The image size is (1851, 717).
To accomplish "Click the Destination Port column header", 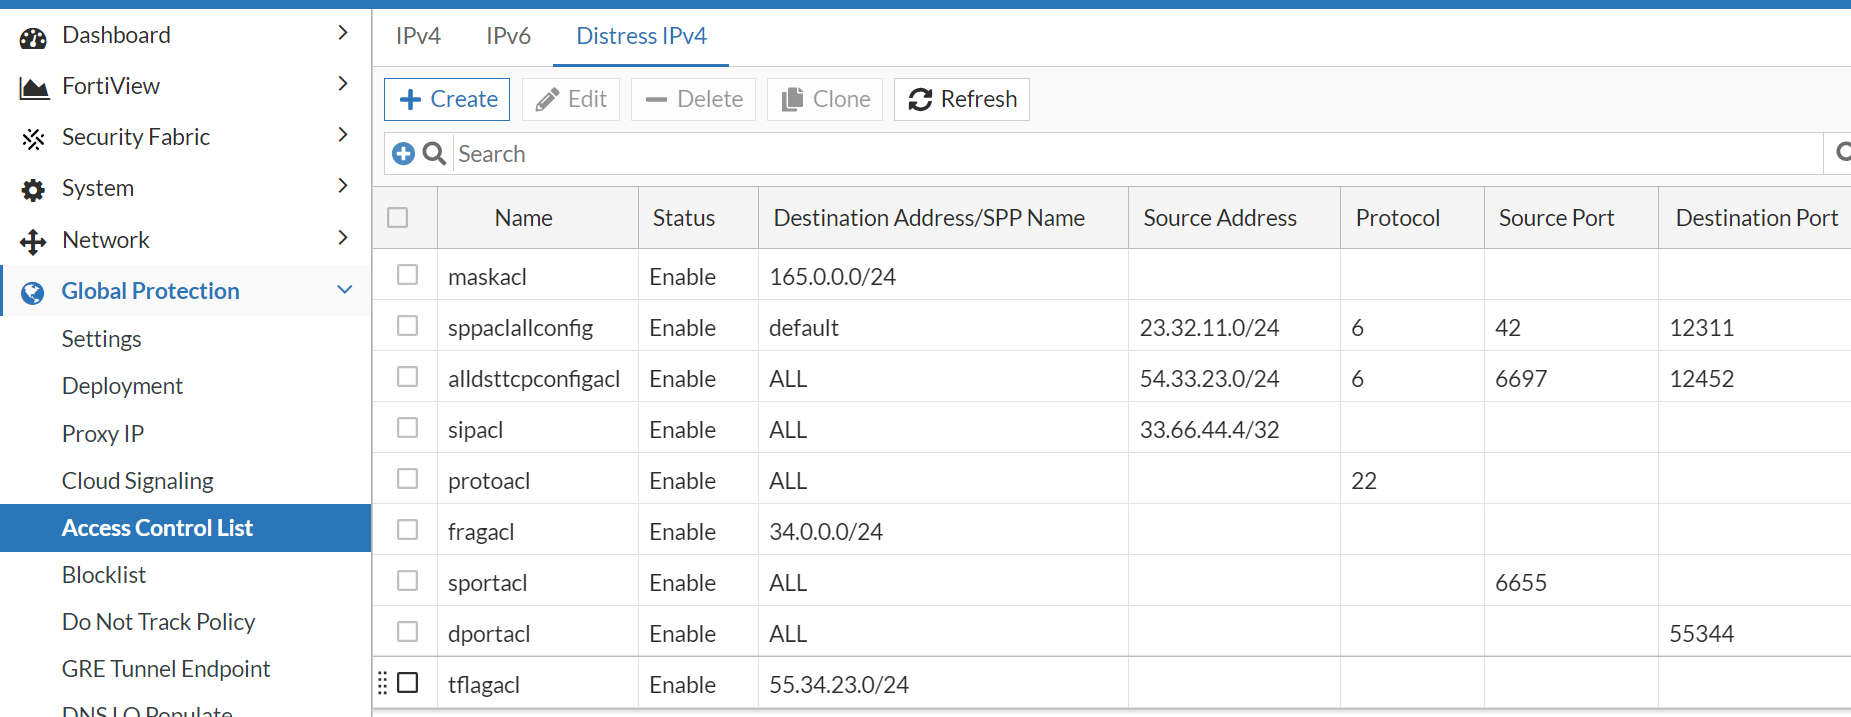I will click(1756, 218).
